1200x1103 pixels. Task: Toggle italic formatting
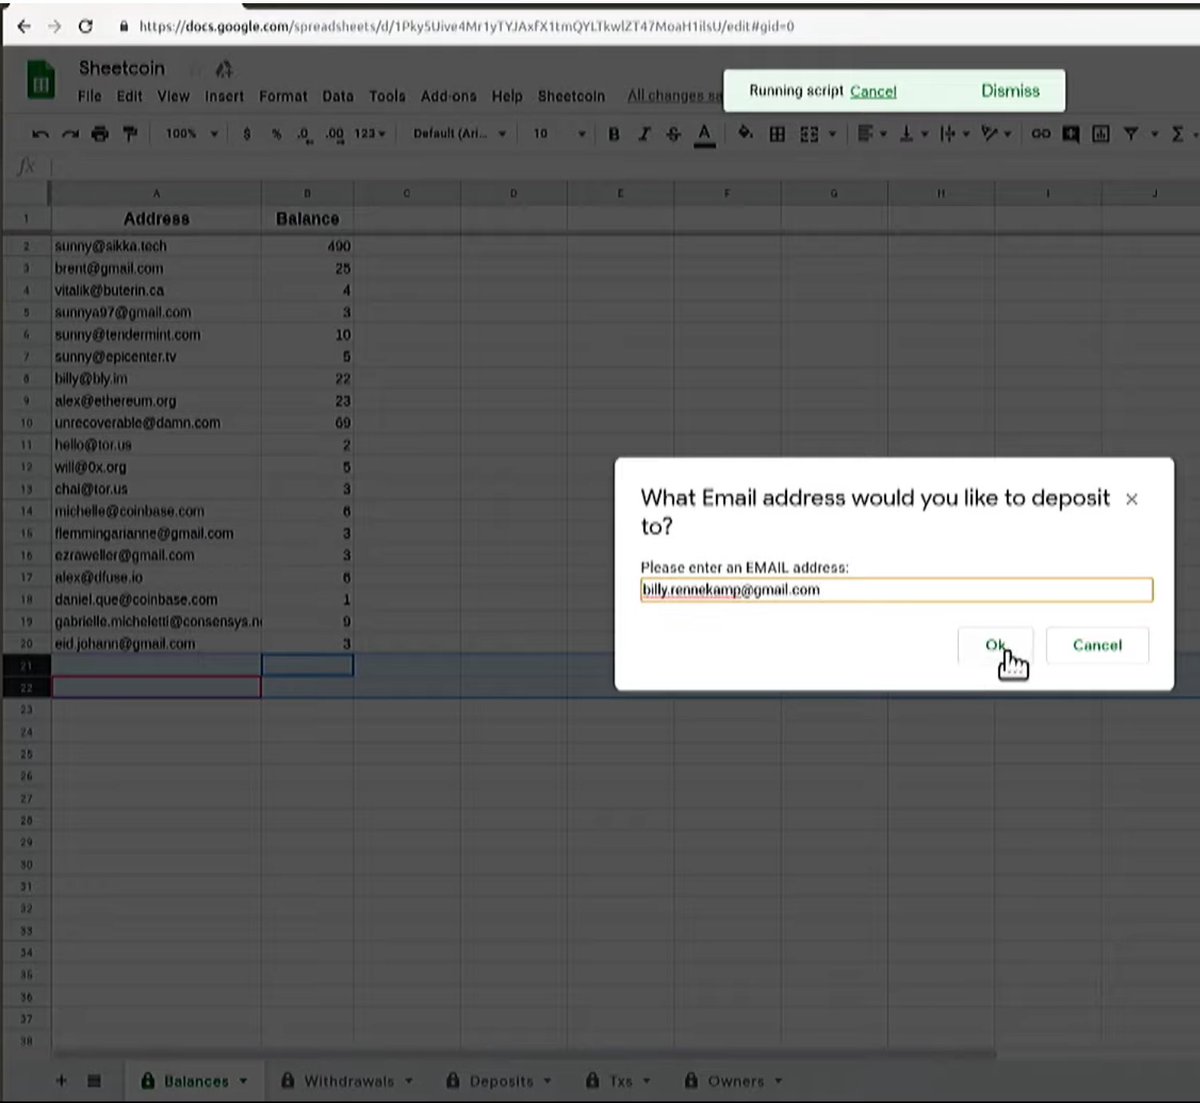point(644,134)
